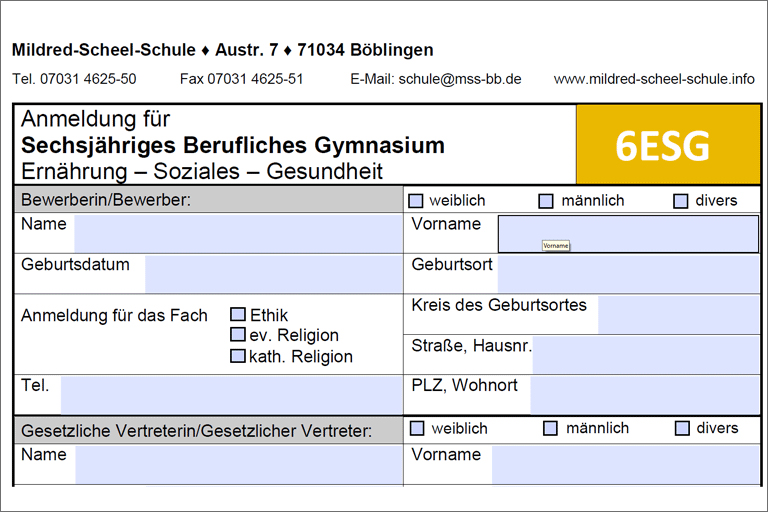Viewport: 768px width, 512px height.
Task: Select the PLZ, Wohnort input field
Action: (644, 395)
